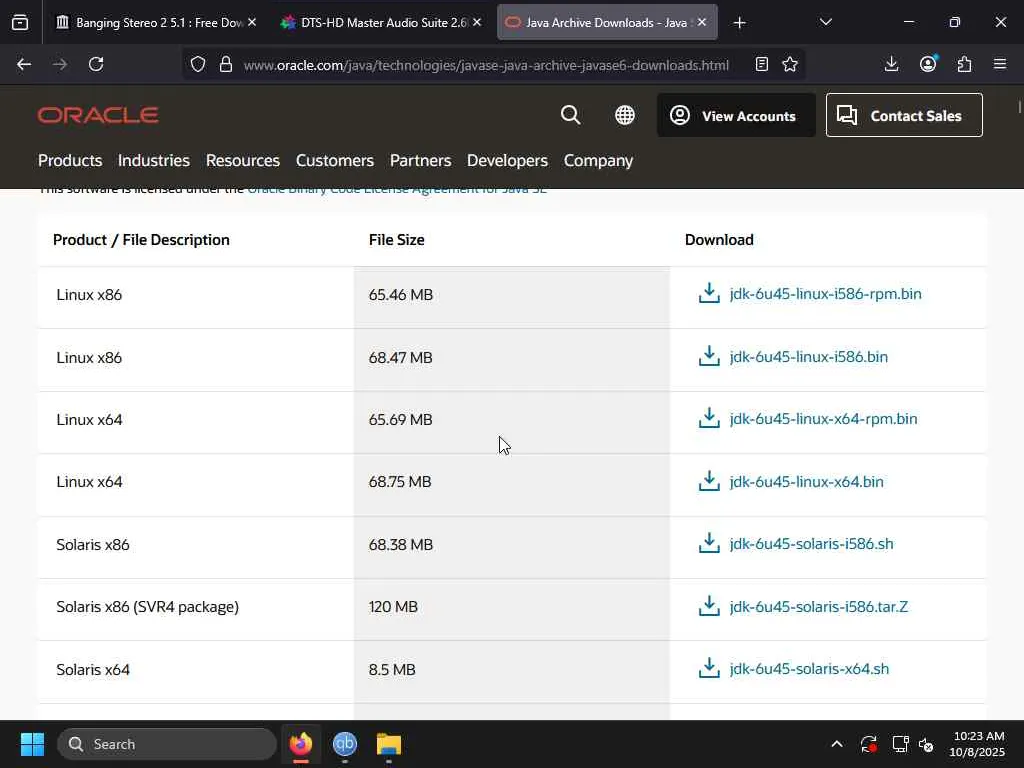Click the View Accounts button
This screenshot has height=768, width=1024.
[736, 116]
